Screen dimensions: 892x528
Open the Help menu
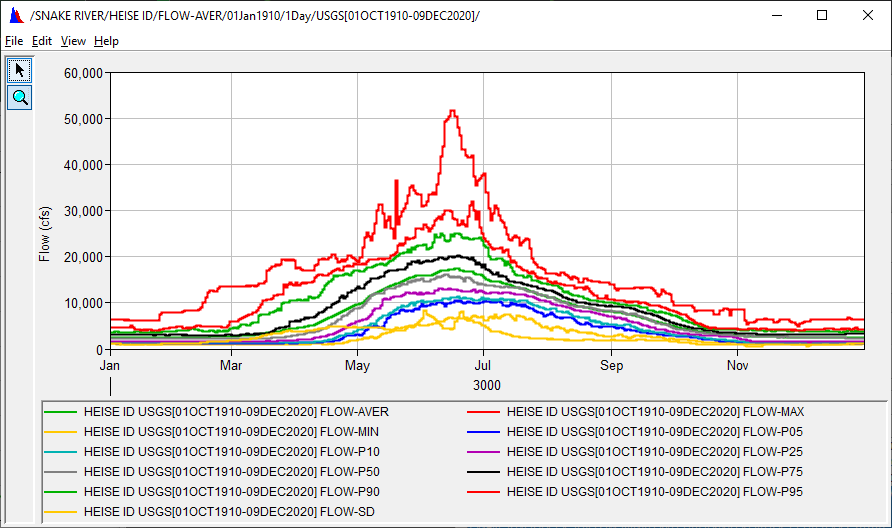tap(106, 41)
